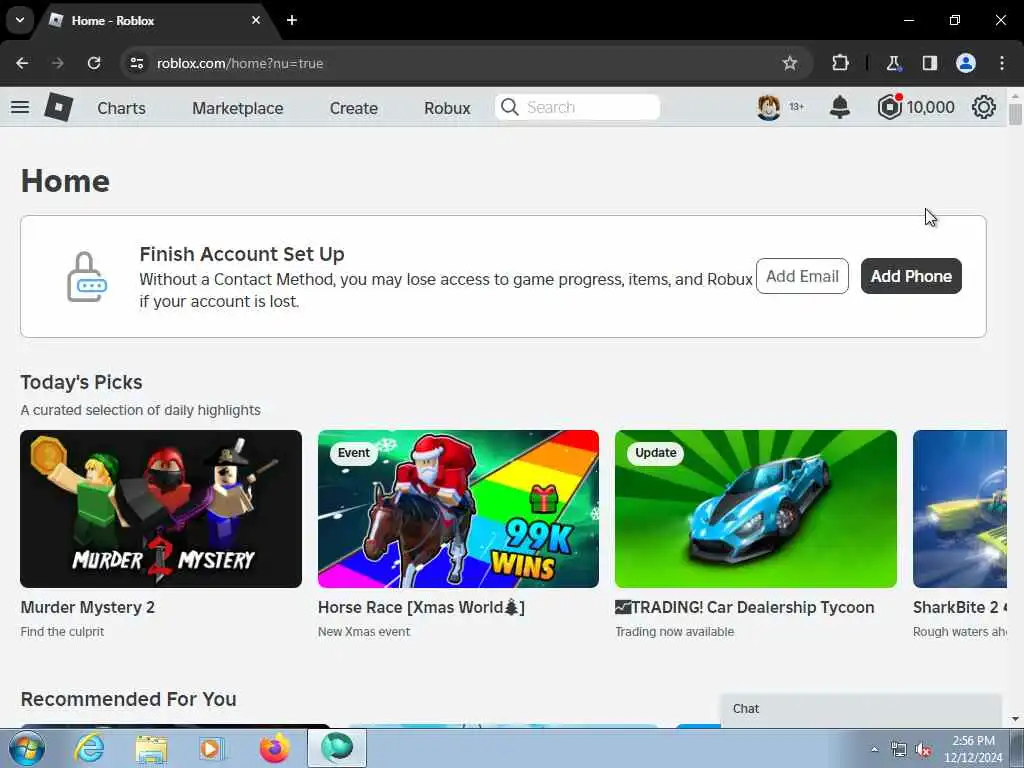Image resolution: width=1024 pixels, height=768 pixels.
Task: Click the SharkBite 2 title
Action: pyautogui.click(x=959, y=607)
